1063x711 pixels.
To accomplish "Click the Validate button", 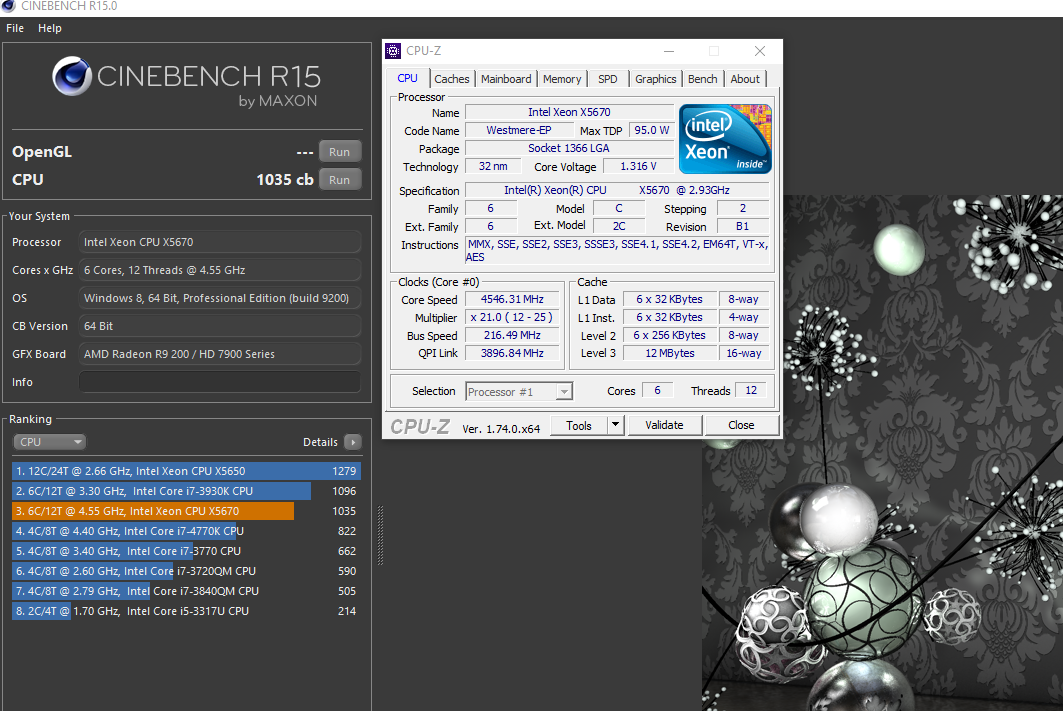I will (664, 425).
